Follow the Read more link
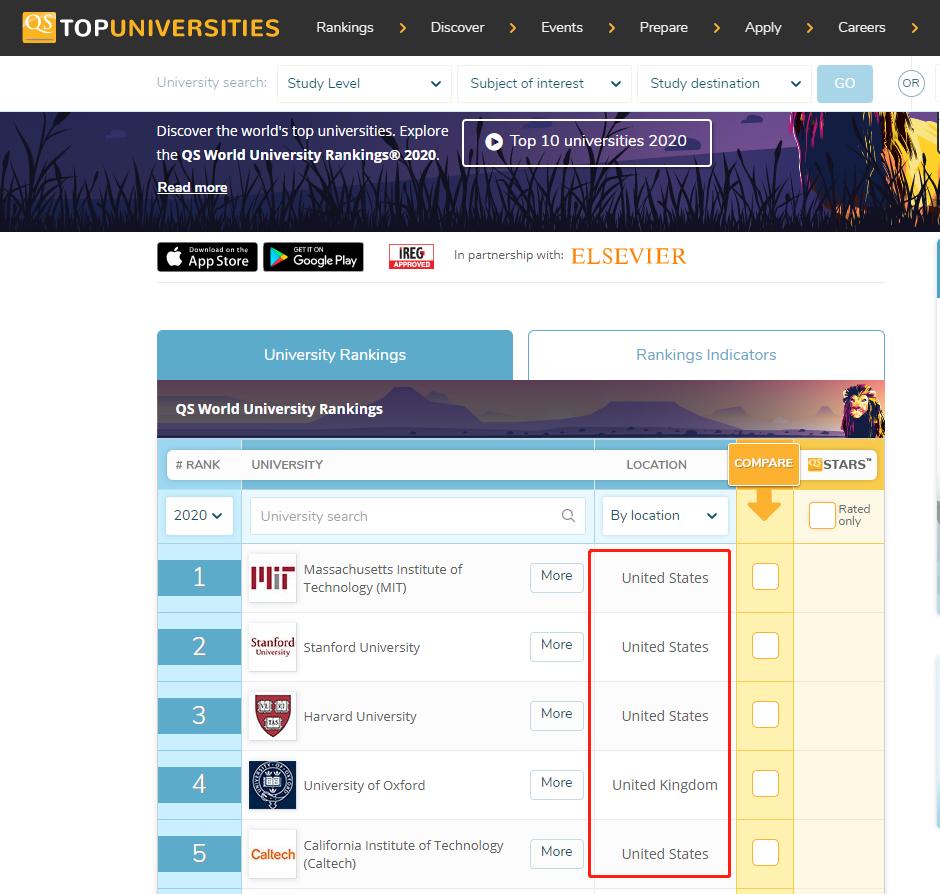This screenshot has height=894, width=940. click(x=192, y=187)
